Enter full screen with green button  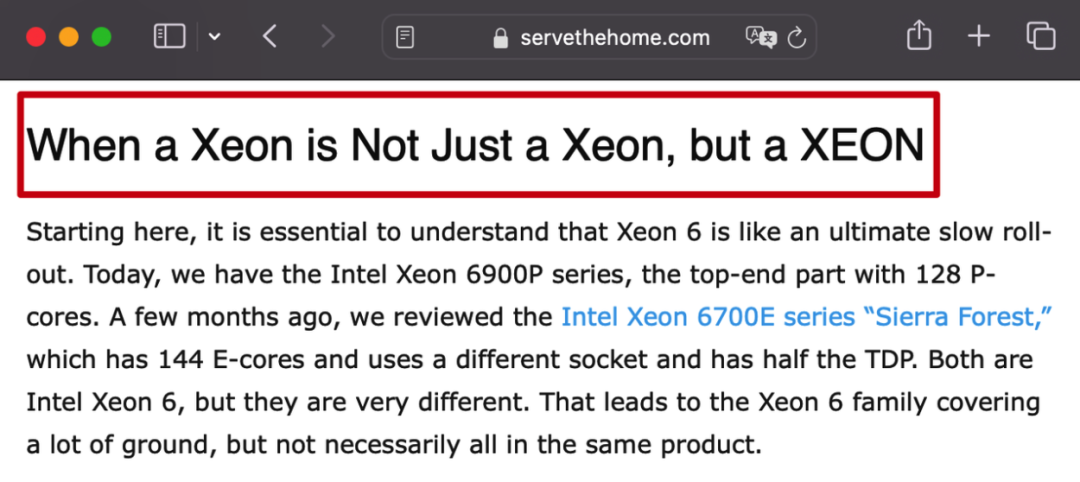[x=101, y=38]
